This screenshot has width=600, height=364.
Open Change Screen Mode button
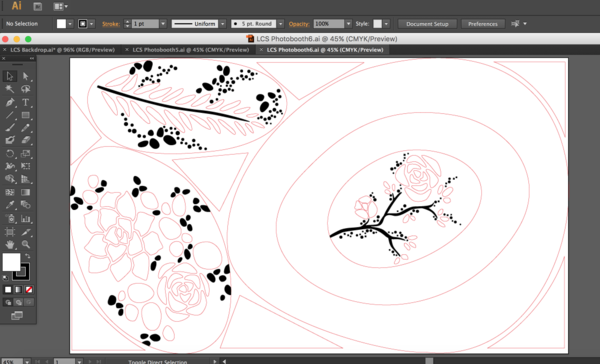(17, 315)
